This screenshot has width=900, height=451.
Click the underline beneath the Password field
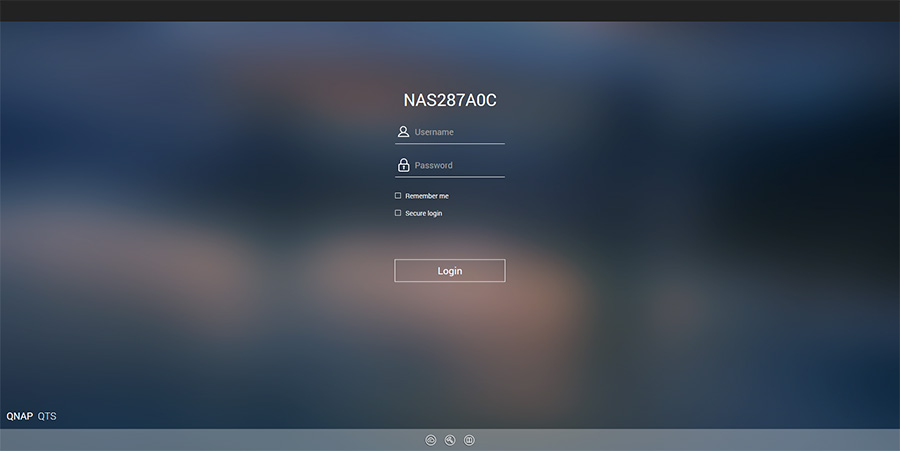450,177
